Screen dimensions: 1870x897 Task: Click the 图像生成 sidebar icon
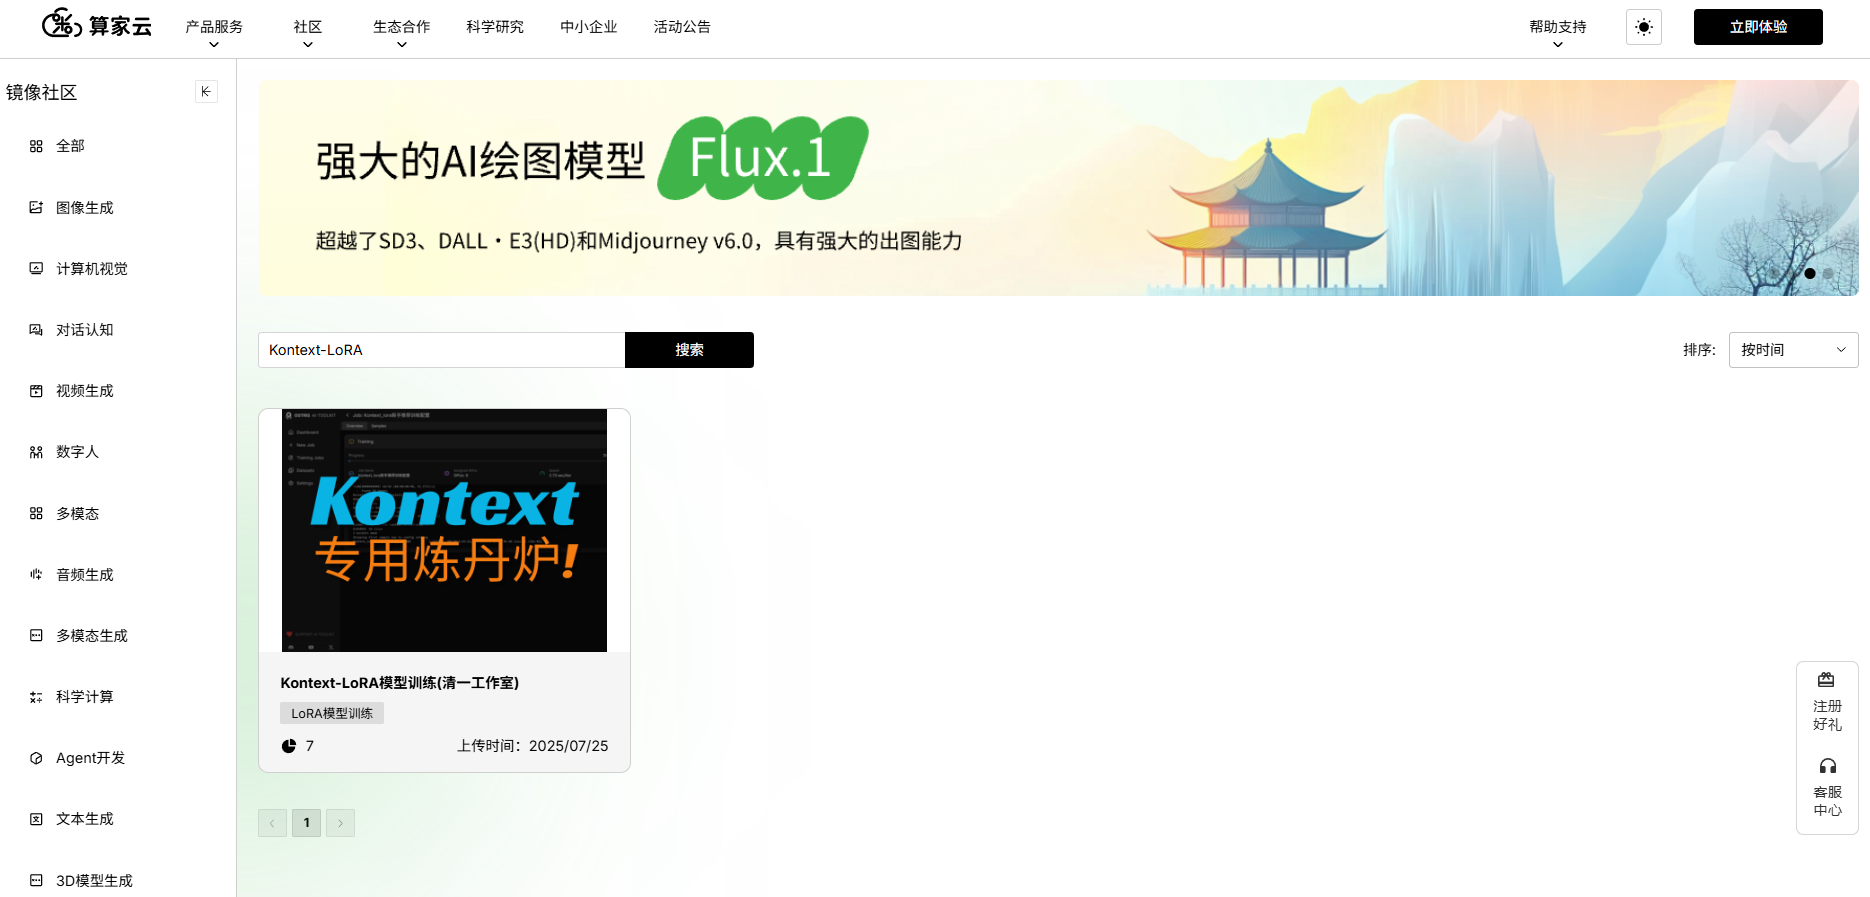(36, 207)
